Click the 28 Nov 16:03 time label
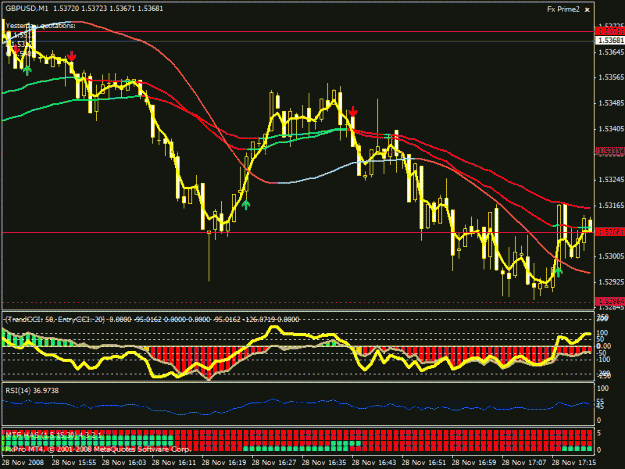 (124, 463)
